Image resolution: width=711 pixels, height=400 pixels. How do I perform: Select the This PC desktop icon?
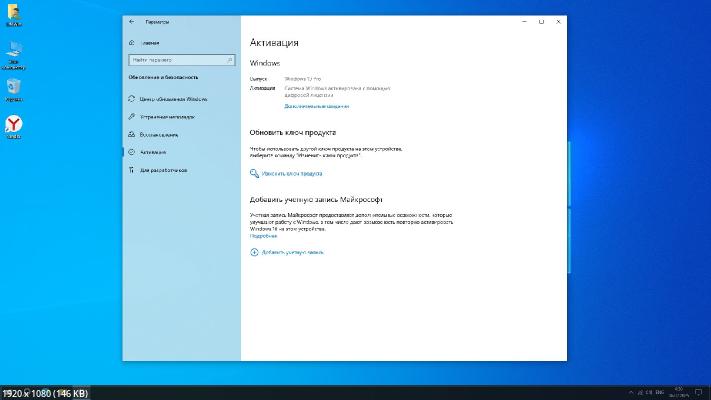click(14, 55)
